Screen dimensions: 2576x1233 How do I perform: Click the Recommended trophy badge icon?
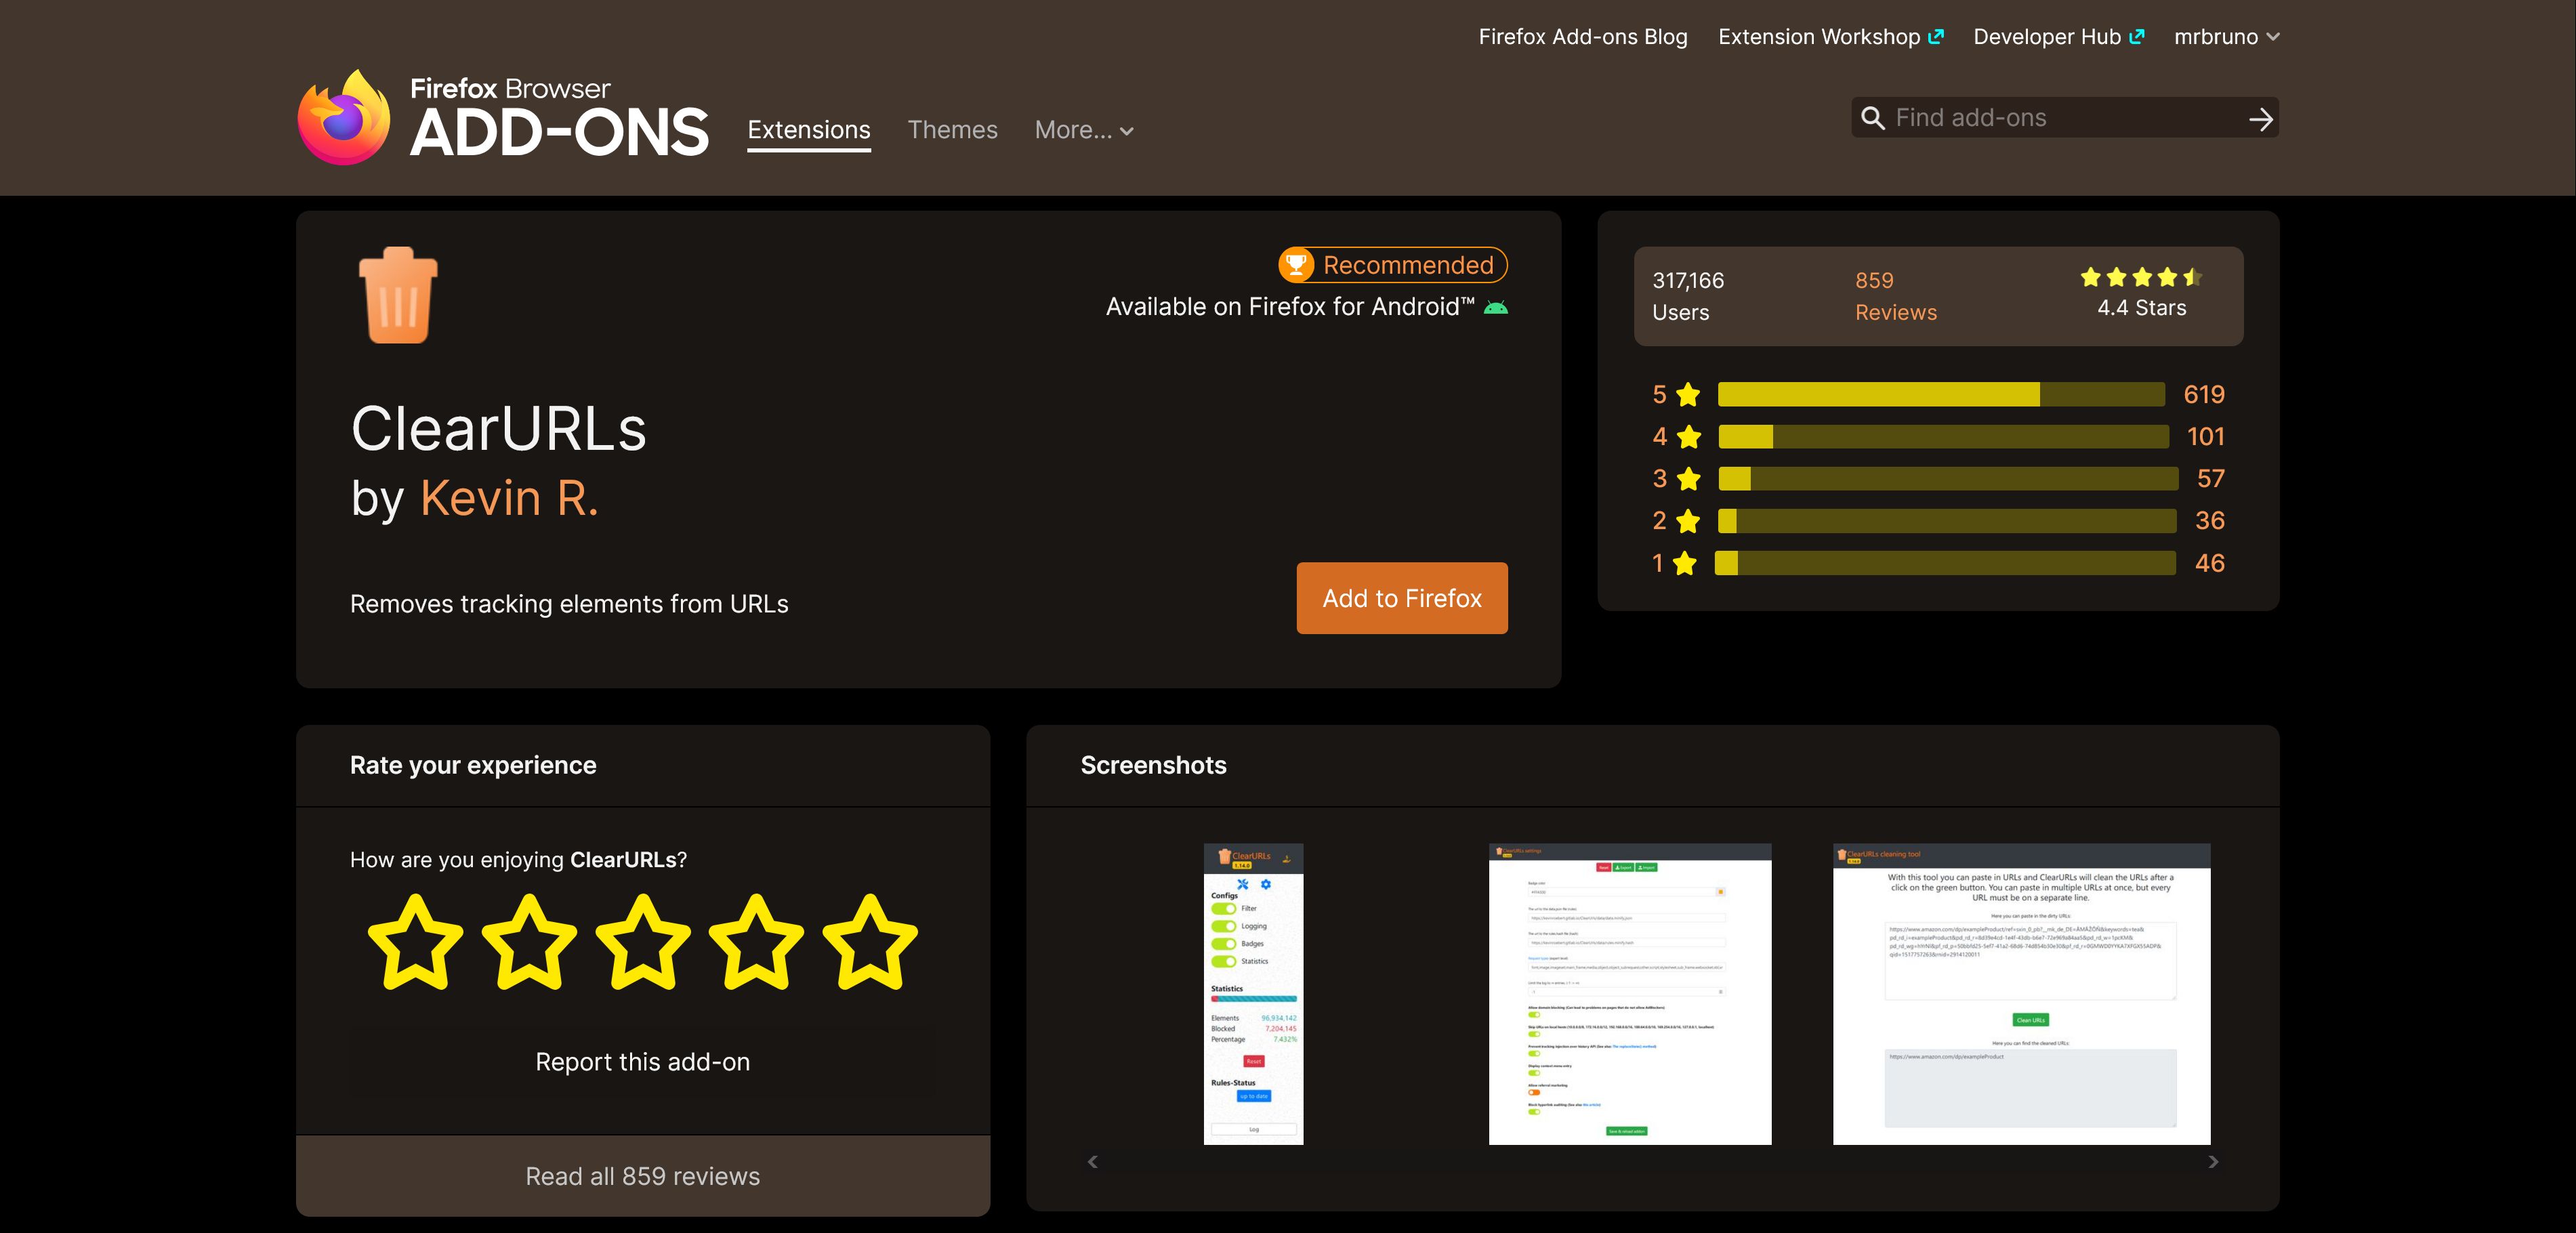(x=1296, y=265)
